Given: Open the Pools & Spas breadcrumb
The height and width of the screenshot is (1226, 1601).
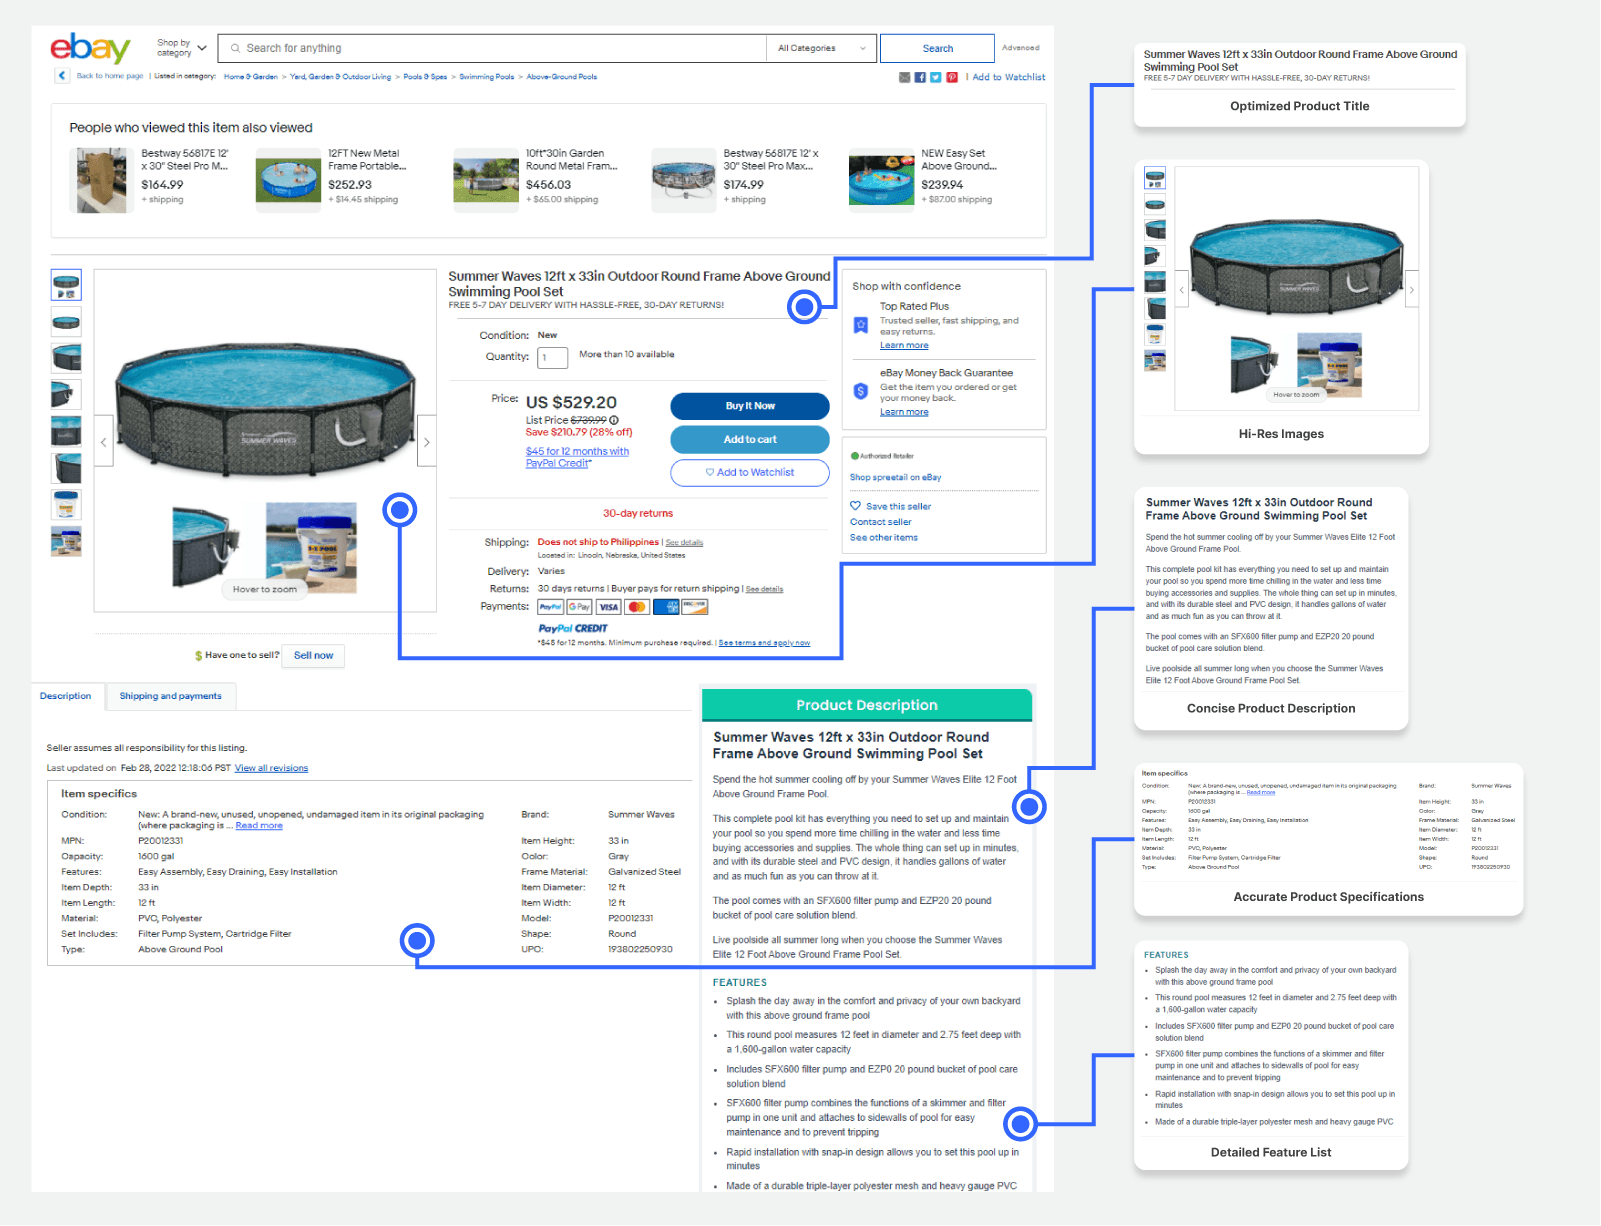Looking at the screenshot, I should point(425,77).
